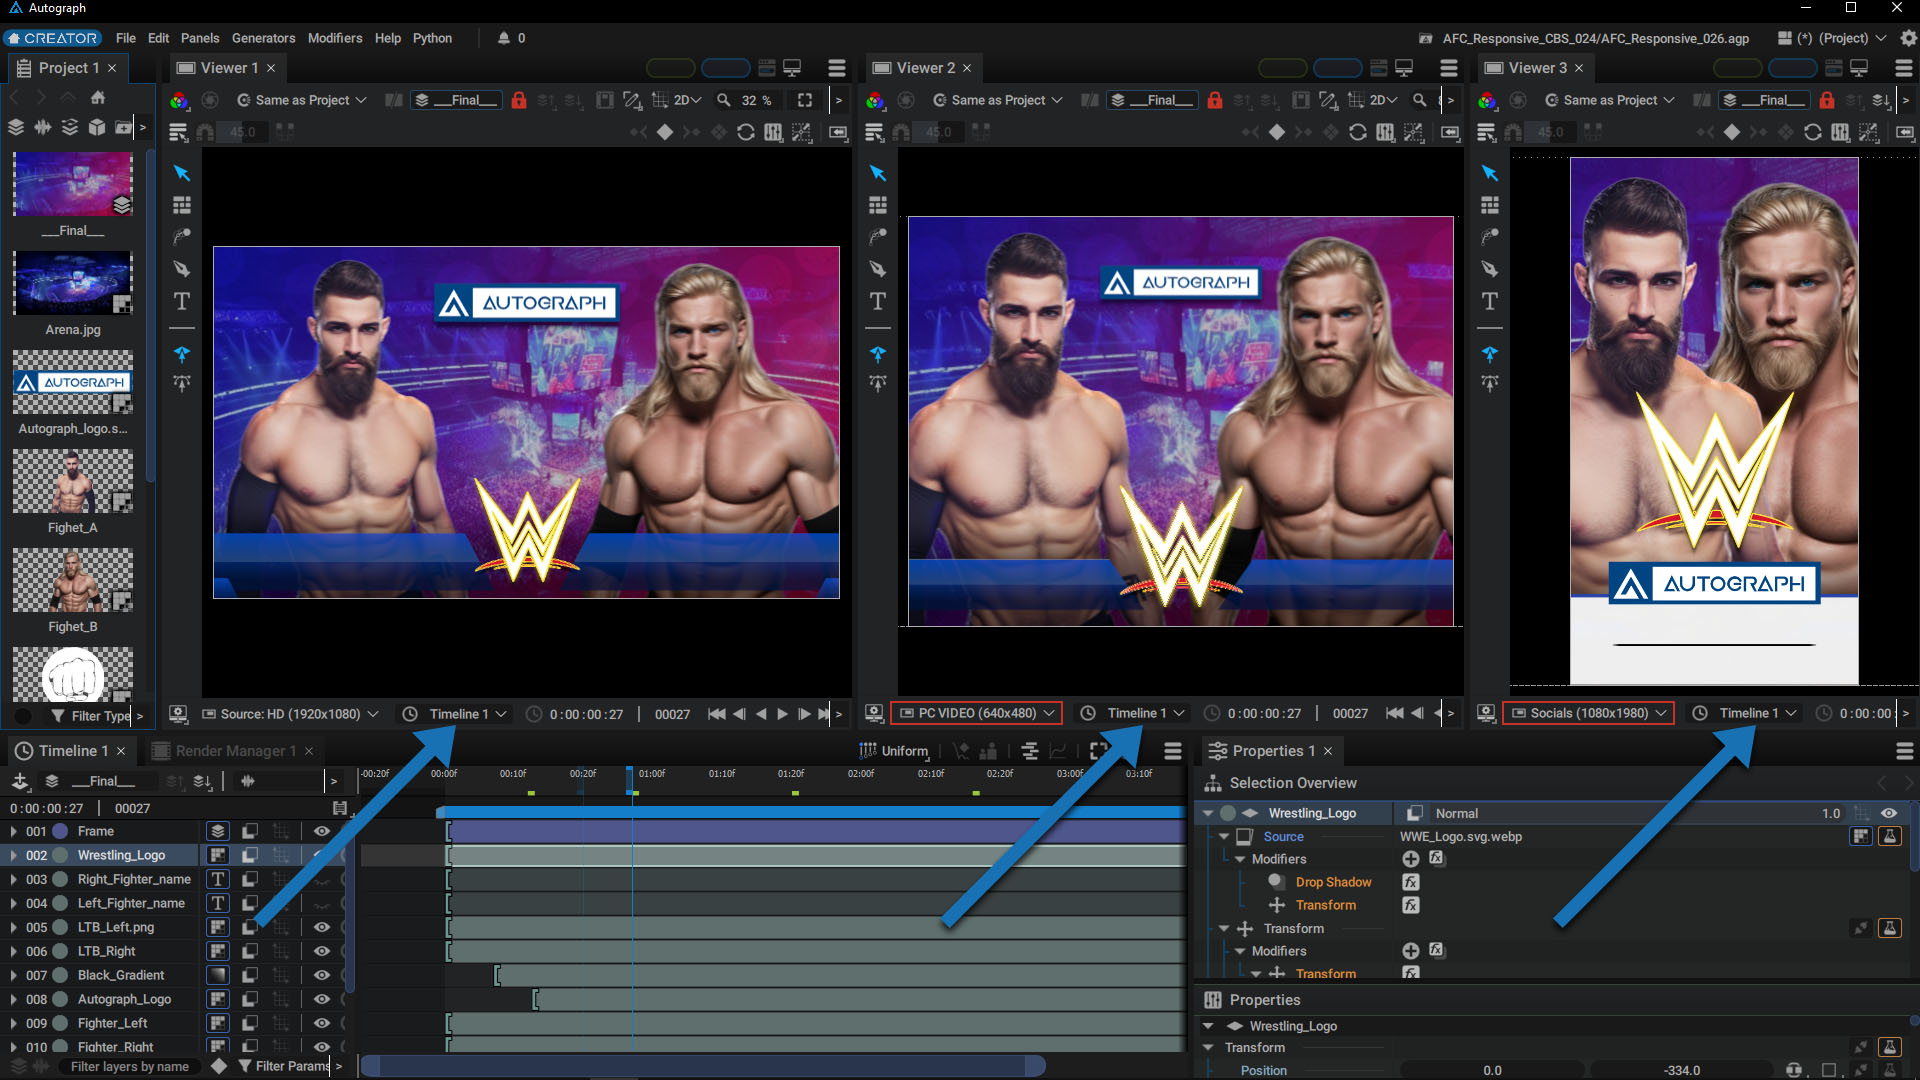Viewport: 1920px width, 1080px height.
Task: Click the home icon in Project panel
Action: (x=98, y=98)
